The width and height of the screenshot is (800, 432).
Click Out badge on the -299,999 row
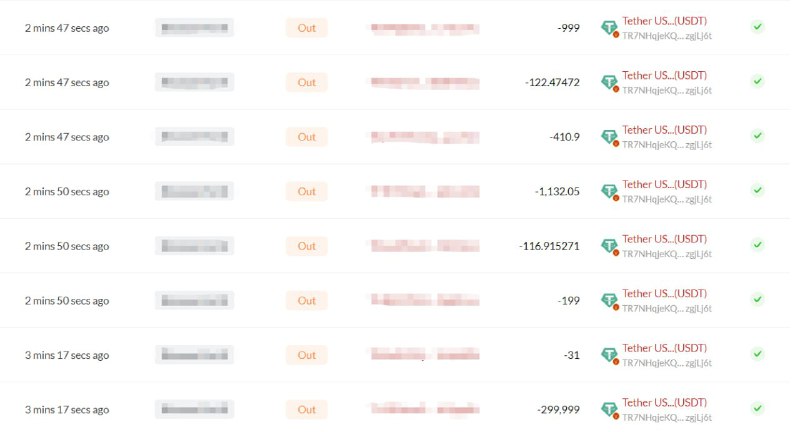307,410
